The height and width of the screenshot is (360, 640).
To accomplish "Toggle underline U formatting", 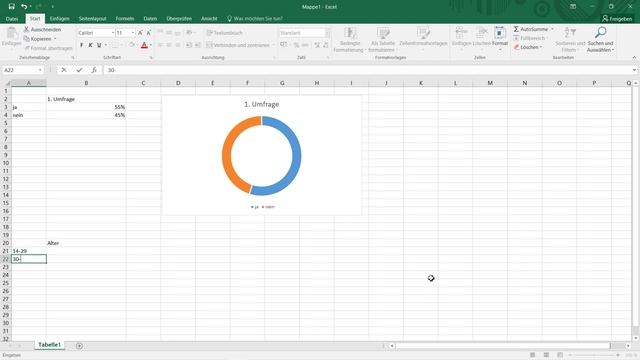I will [99, 45].
